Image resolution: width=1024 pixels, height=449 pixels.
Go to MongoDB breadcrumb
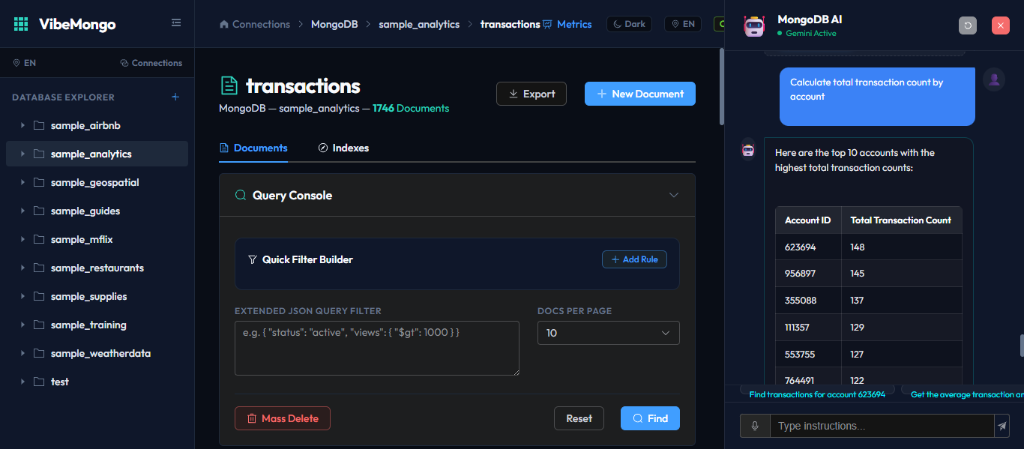pyautogui.click(x=334, y=24)
